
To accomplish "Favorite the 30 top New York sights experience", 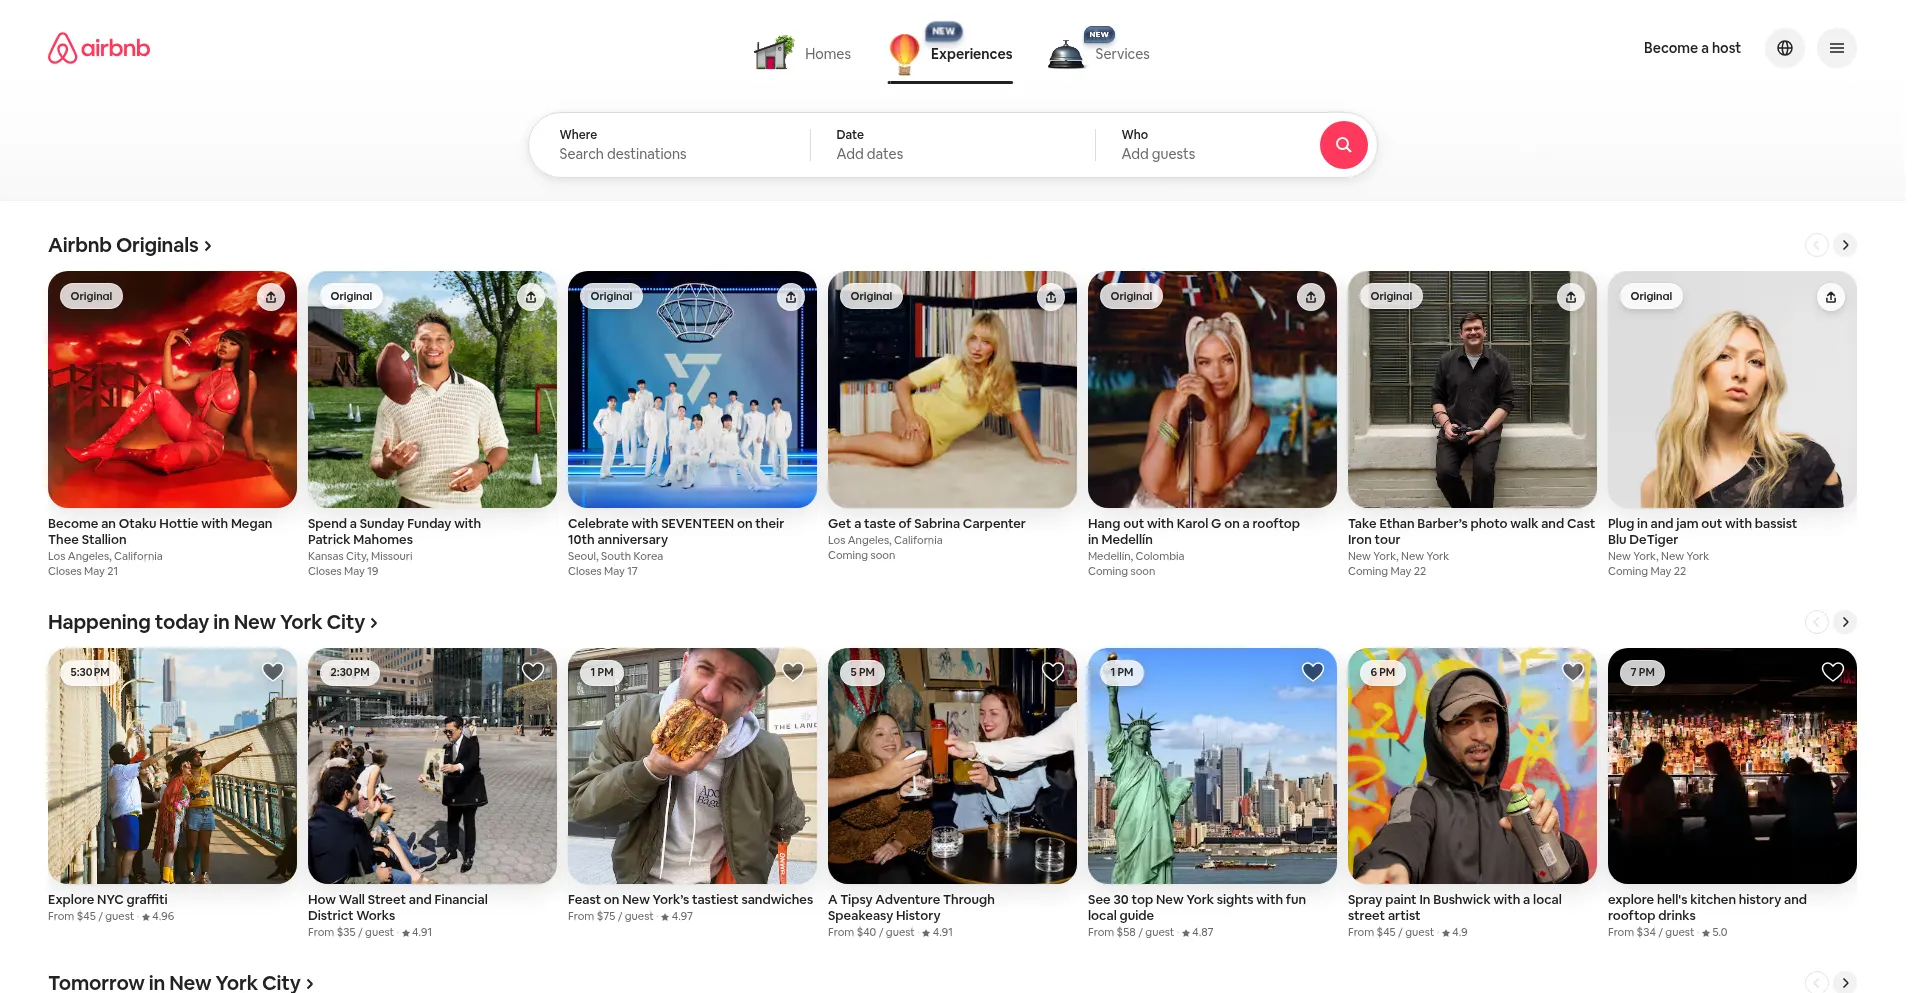I will point(1313,672).
